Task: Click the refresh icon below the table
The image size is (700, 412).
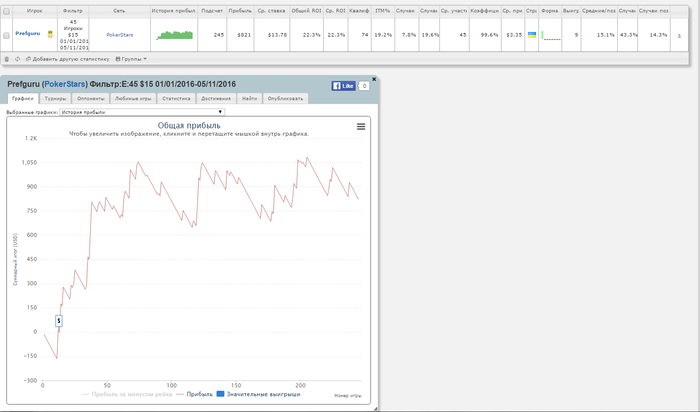Action: tap(17, 59)
